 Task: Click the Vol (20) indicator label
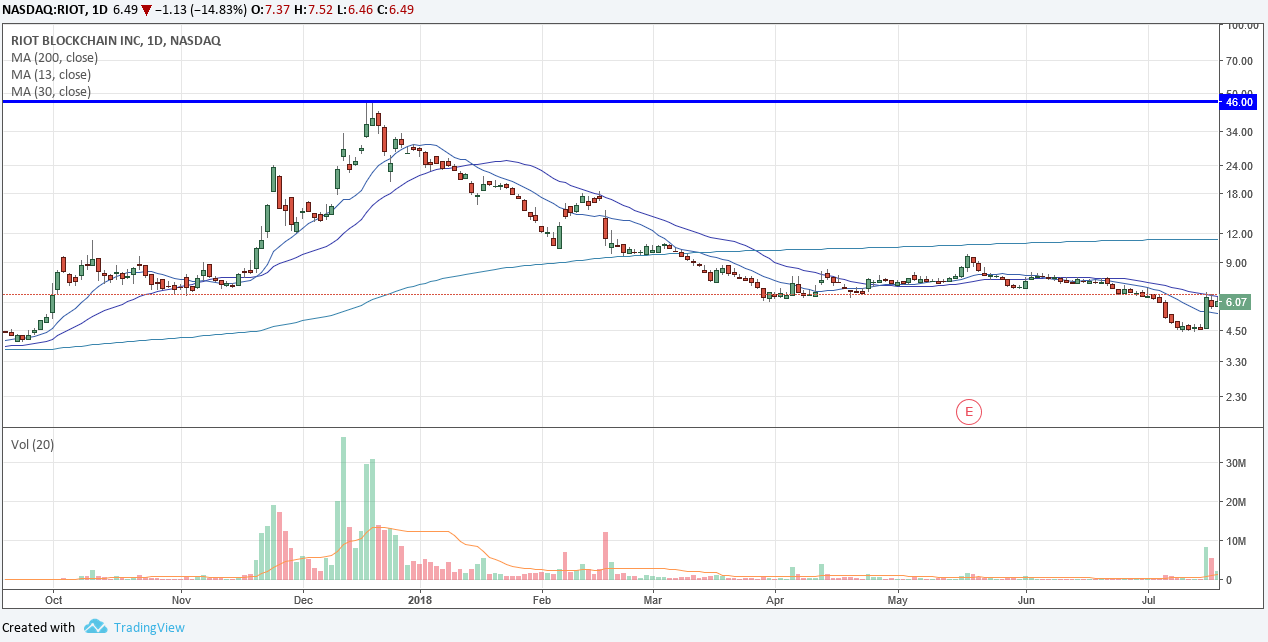(34, 443)
